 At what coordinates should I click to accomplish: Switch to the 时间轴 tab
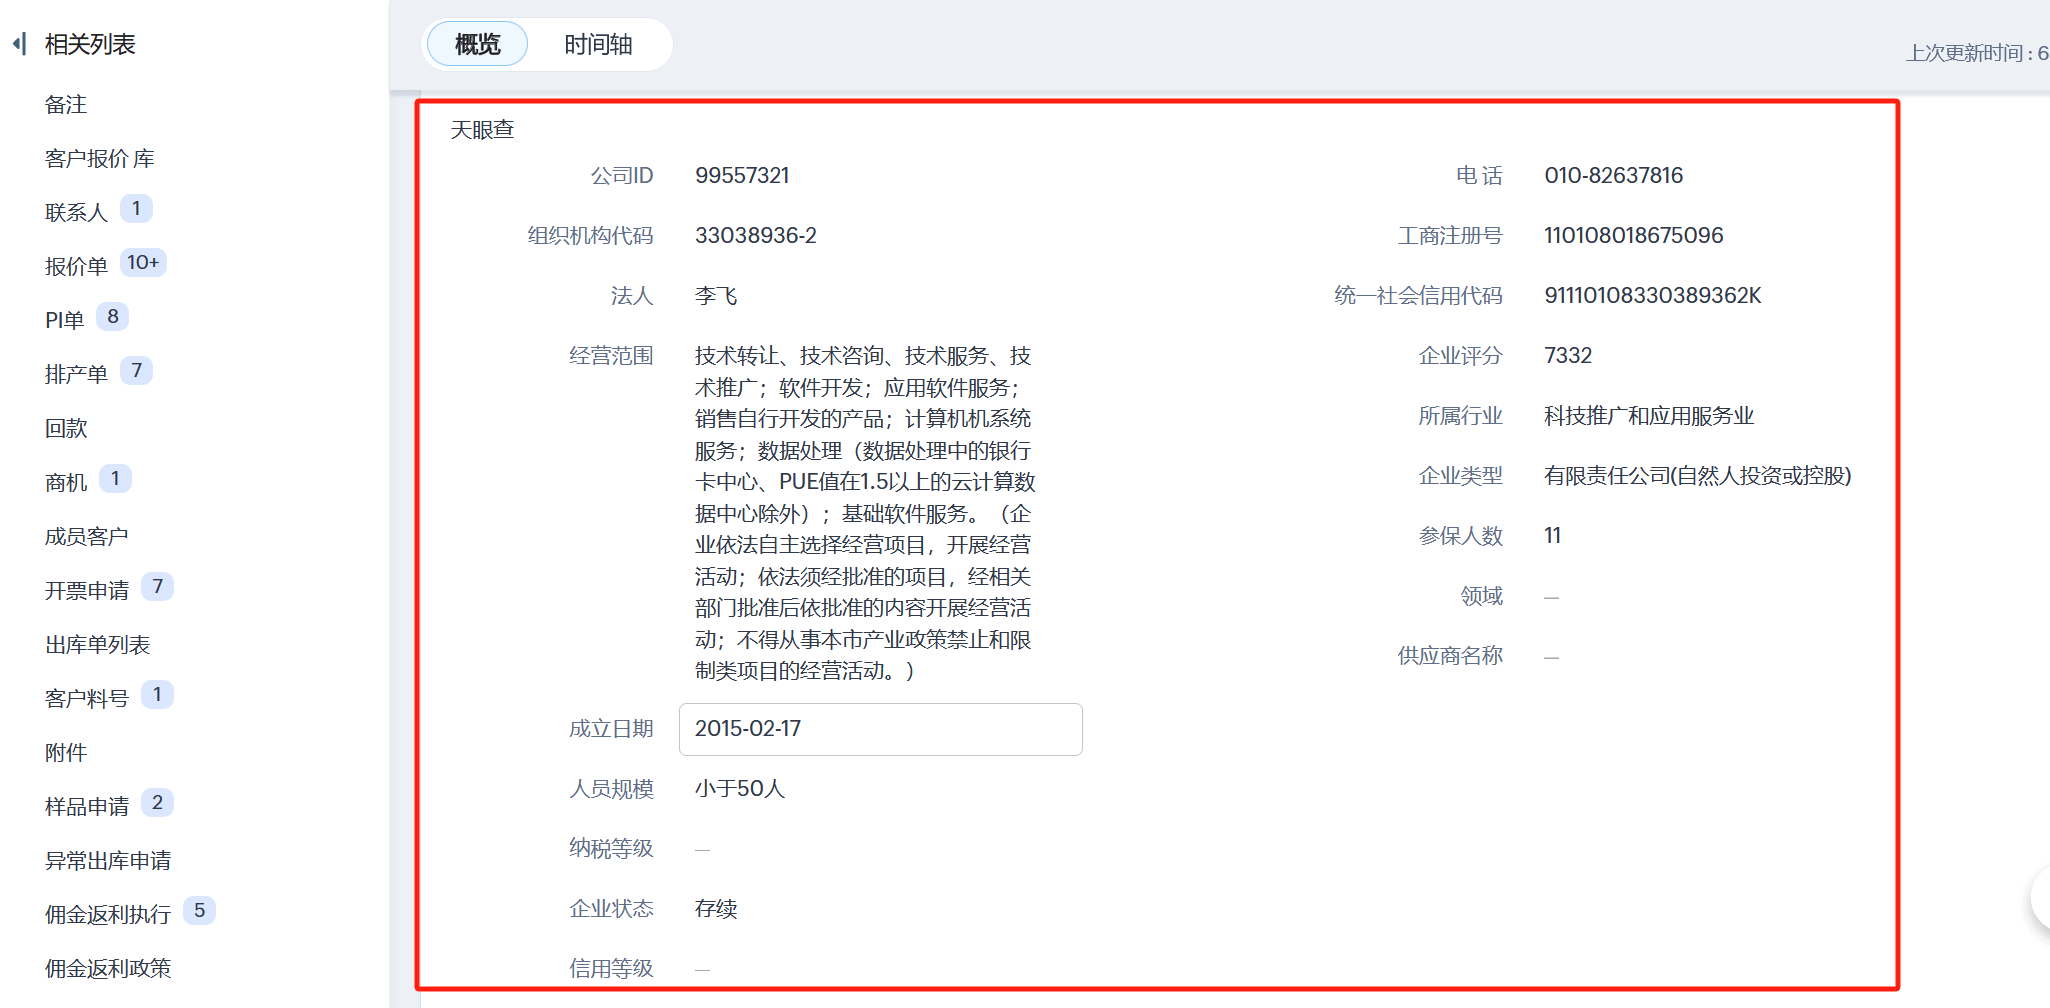tap(597, 44)
